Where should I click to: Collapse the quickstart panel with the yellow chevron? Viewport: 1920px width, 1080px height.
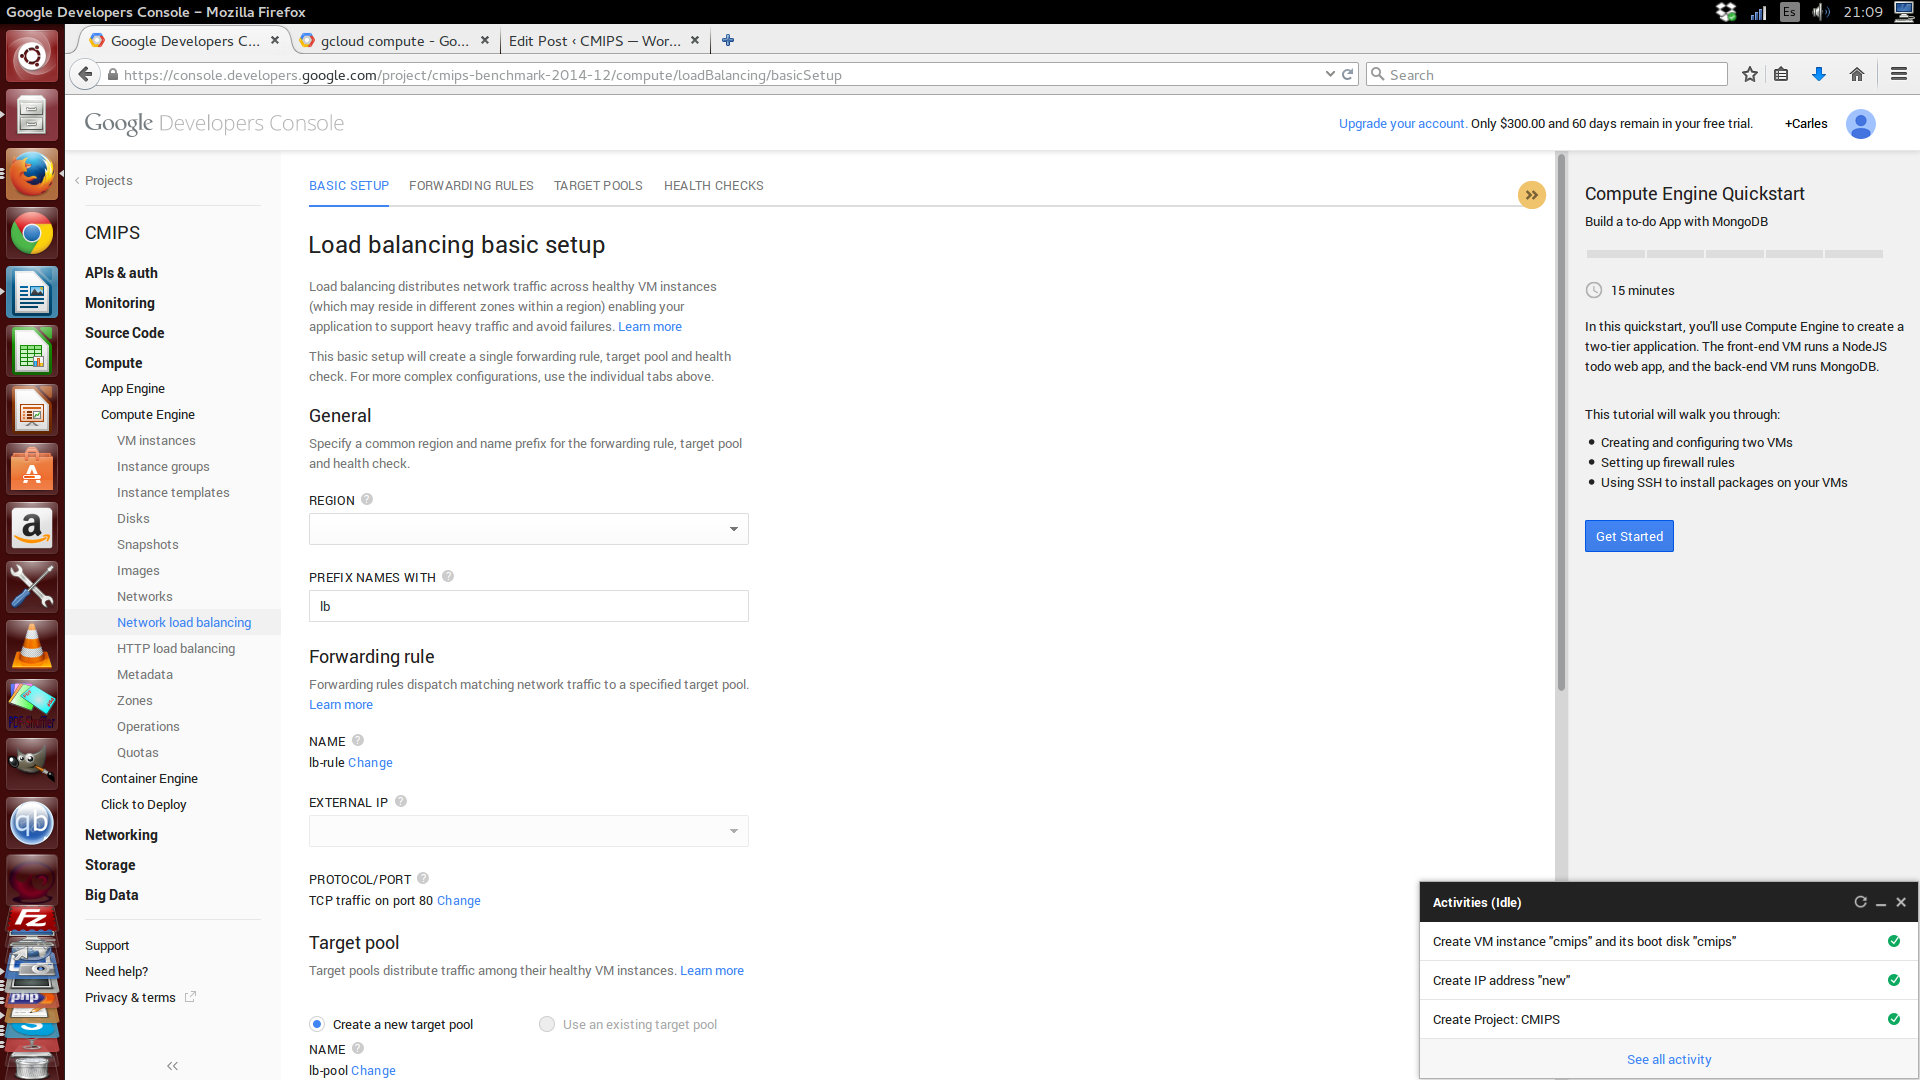[1531, 195]
